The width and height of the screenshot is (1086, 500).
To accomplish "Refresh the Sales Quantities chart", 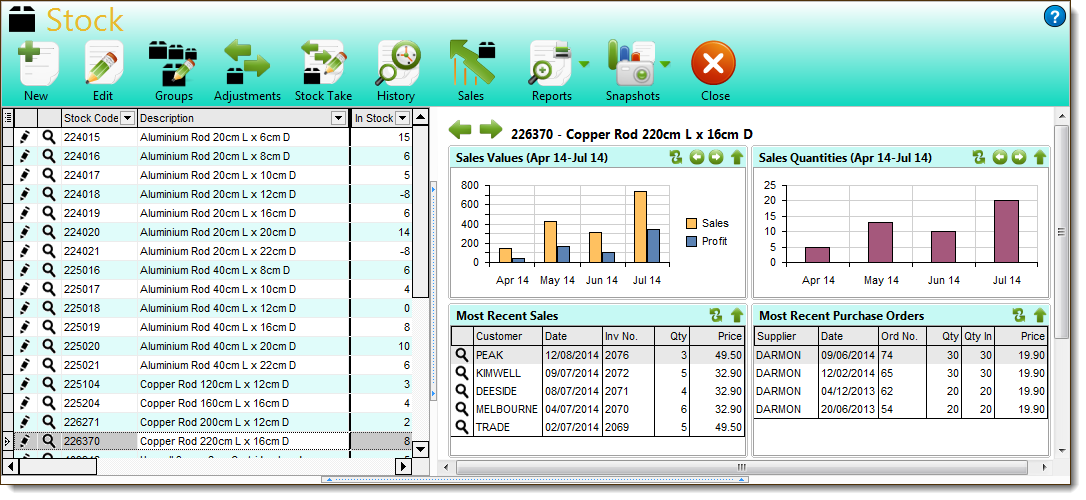I will click(979, 157).
